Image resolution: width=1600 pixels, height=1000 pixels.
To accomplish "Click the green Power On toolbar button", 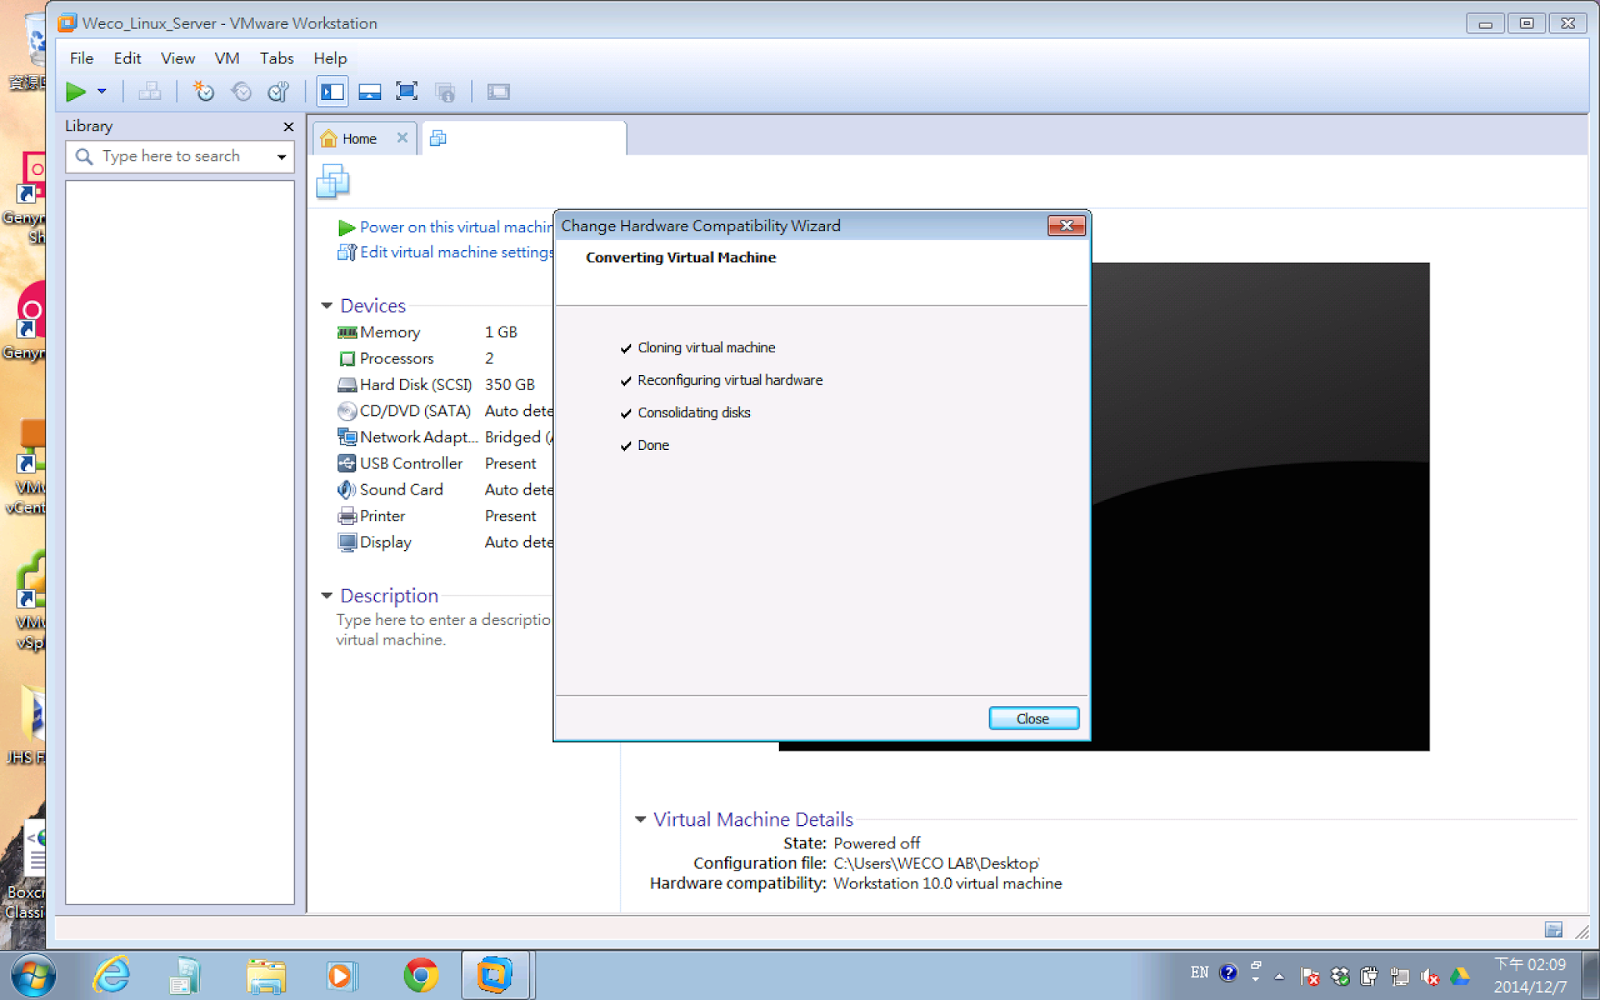I will tap(76, 92).
